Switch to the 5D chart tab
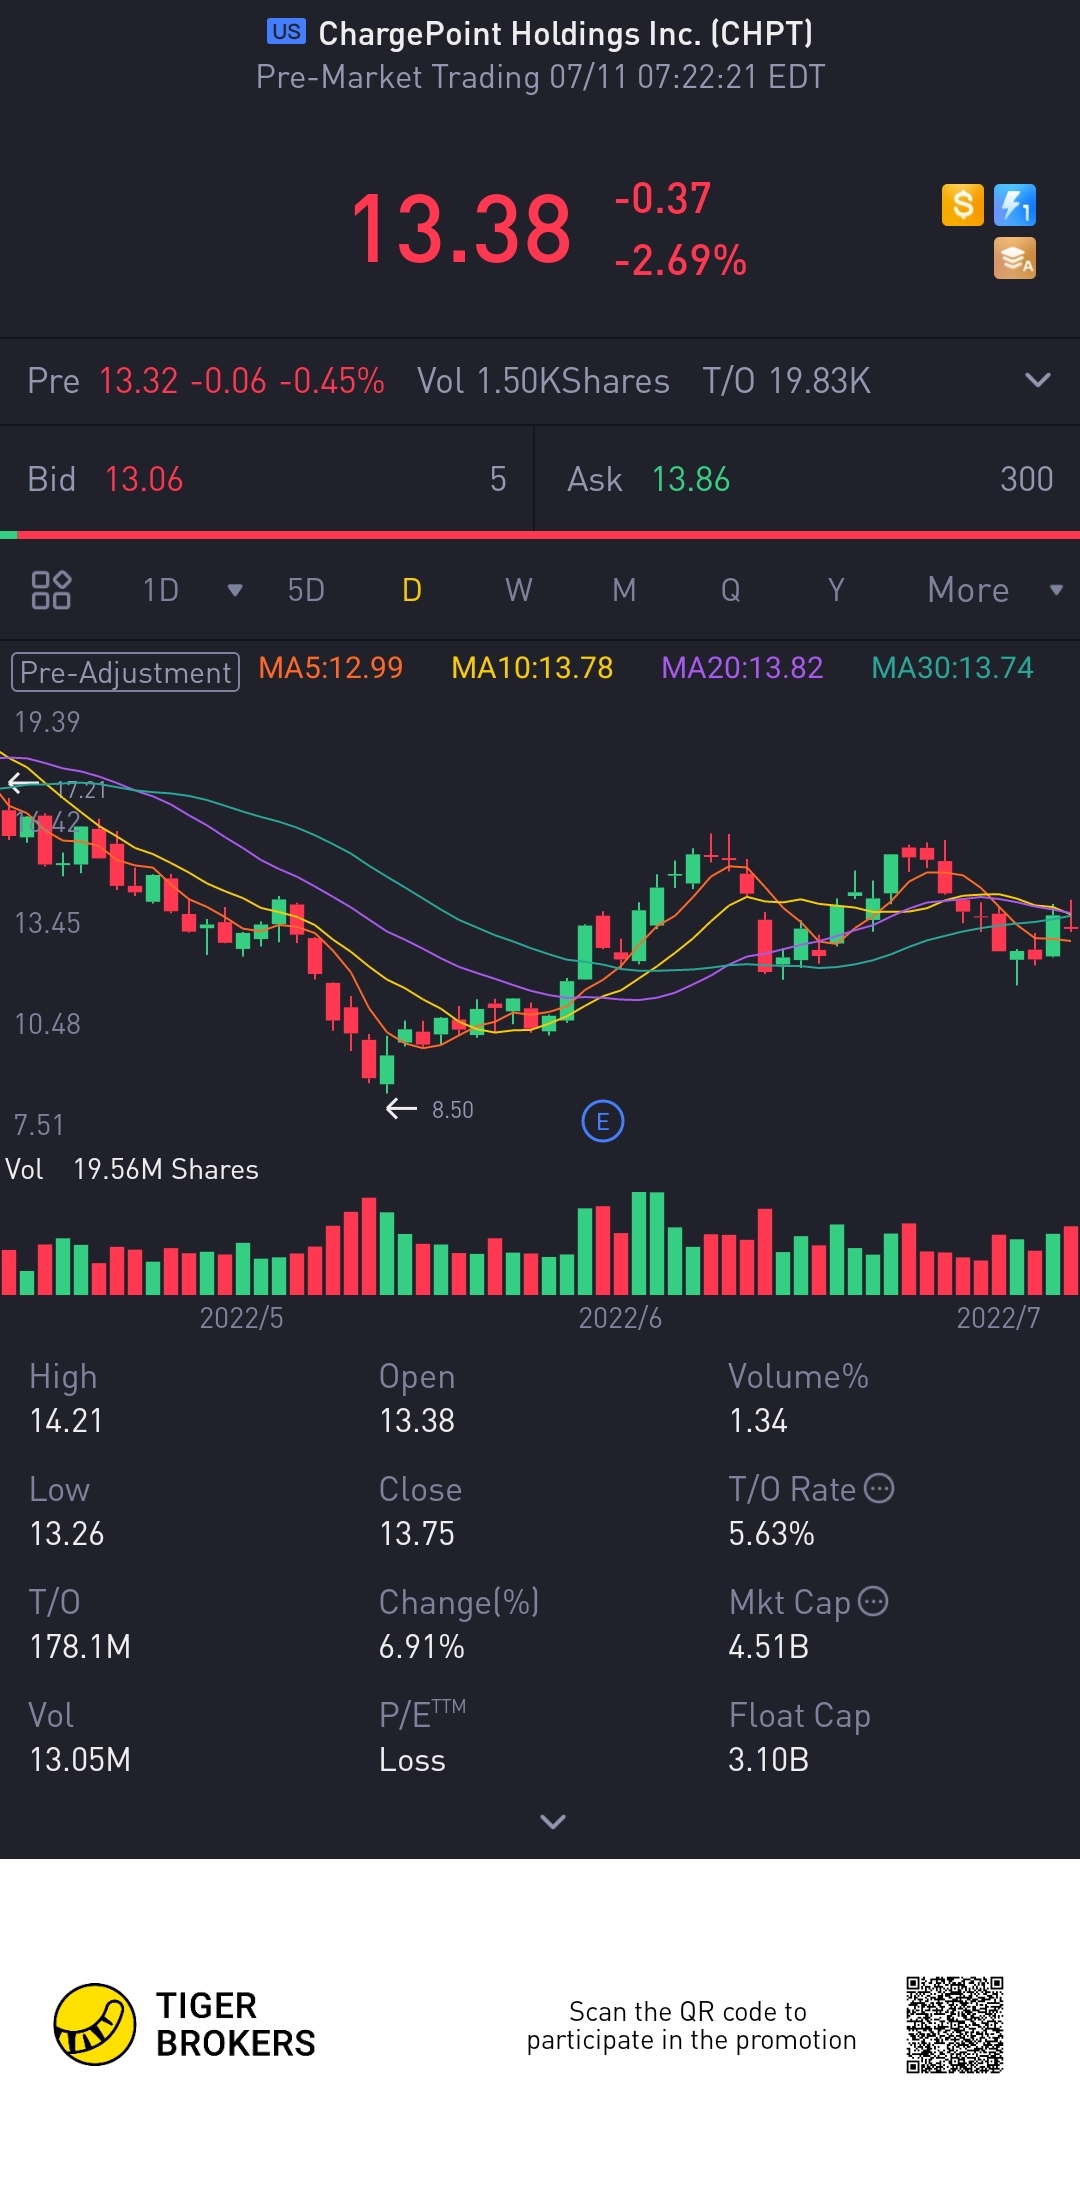 [x=306, y=590]
